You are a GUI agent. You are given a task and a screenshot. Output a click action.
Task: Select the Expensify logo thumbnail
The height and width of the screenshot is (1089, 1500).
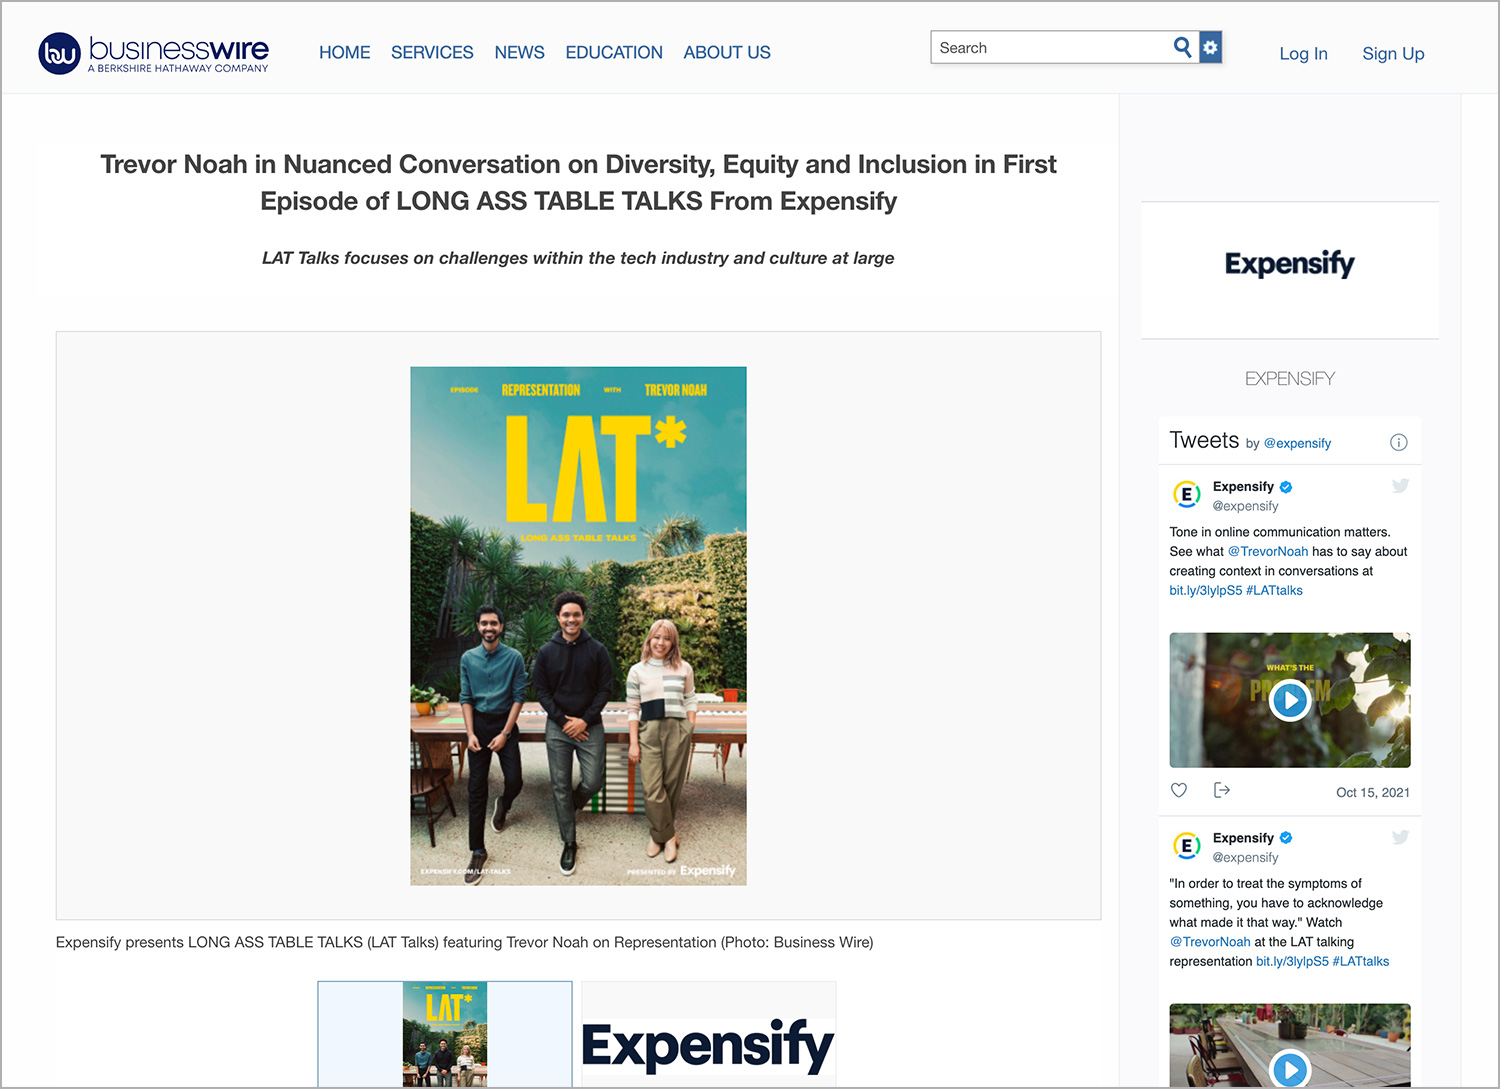coord(708,1034)
